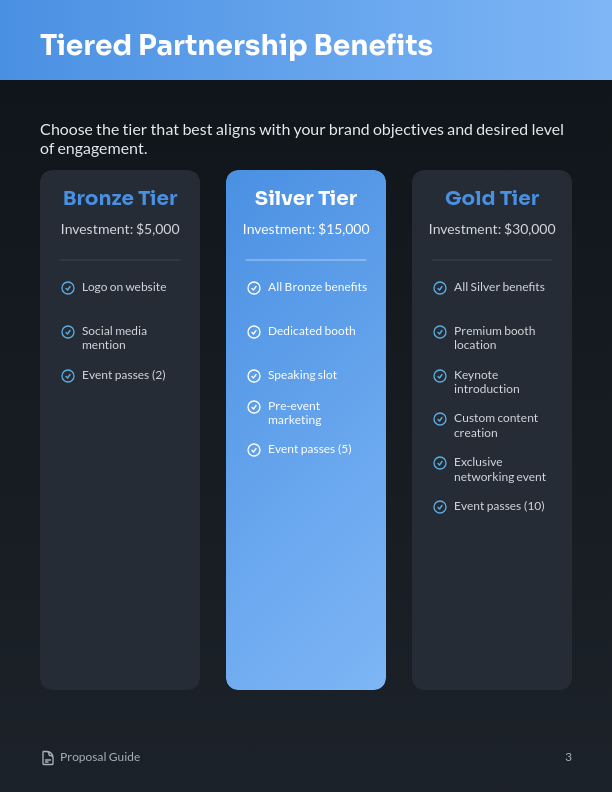Select the Gold Tier heading
This screenshot has width=612, height=792.
[492, 198]
